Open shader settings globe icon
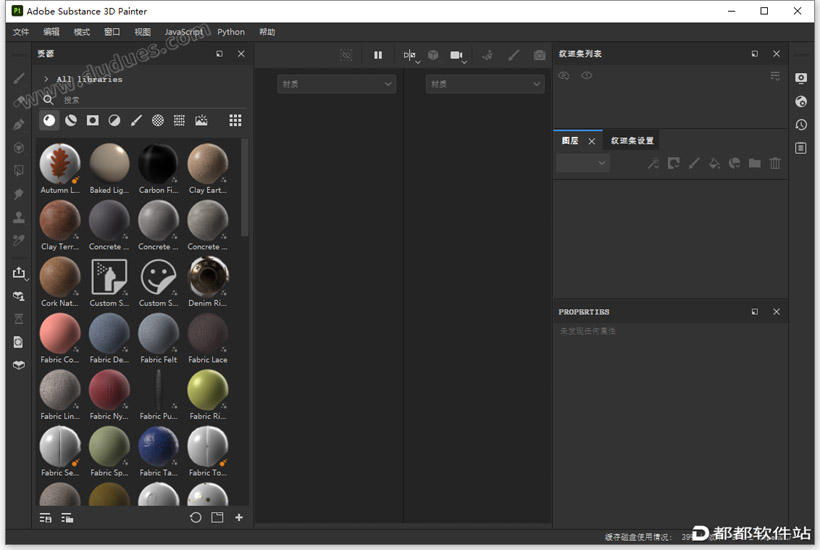 click(x=801, y=101)
